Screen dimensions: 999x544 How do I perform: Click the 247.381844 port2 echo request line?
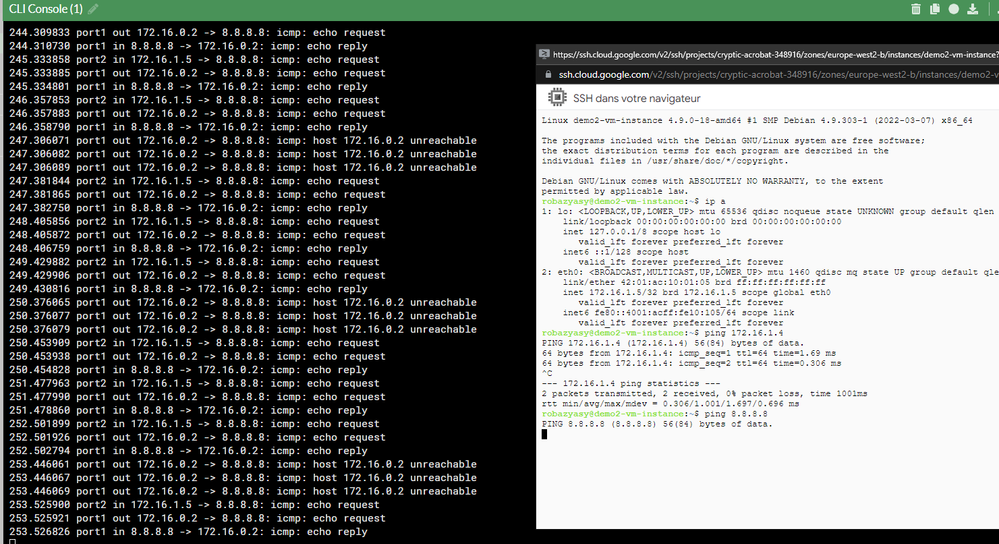[x=194, y=181]
